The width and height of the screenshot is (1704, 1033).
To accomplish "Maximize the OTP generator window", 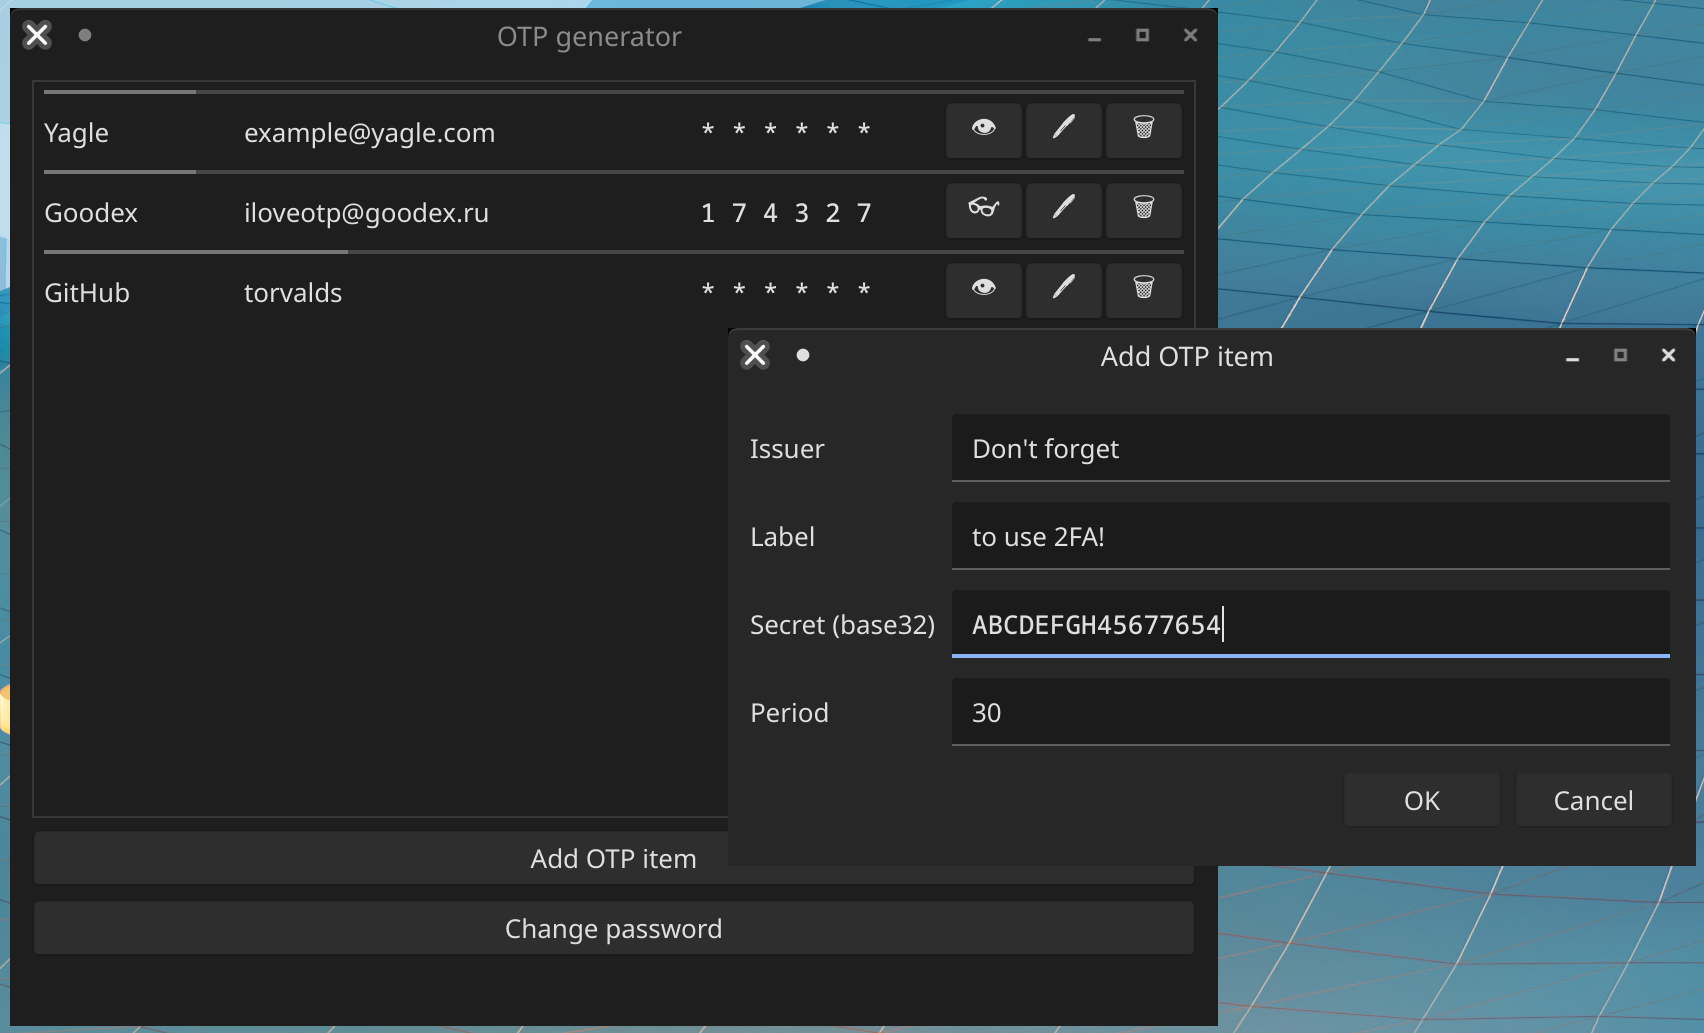I will pyautogui.click(x=1142, y=35).
